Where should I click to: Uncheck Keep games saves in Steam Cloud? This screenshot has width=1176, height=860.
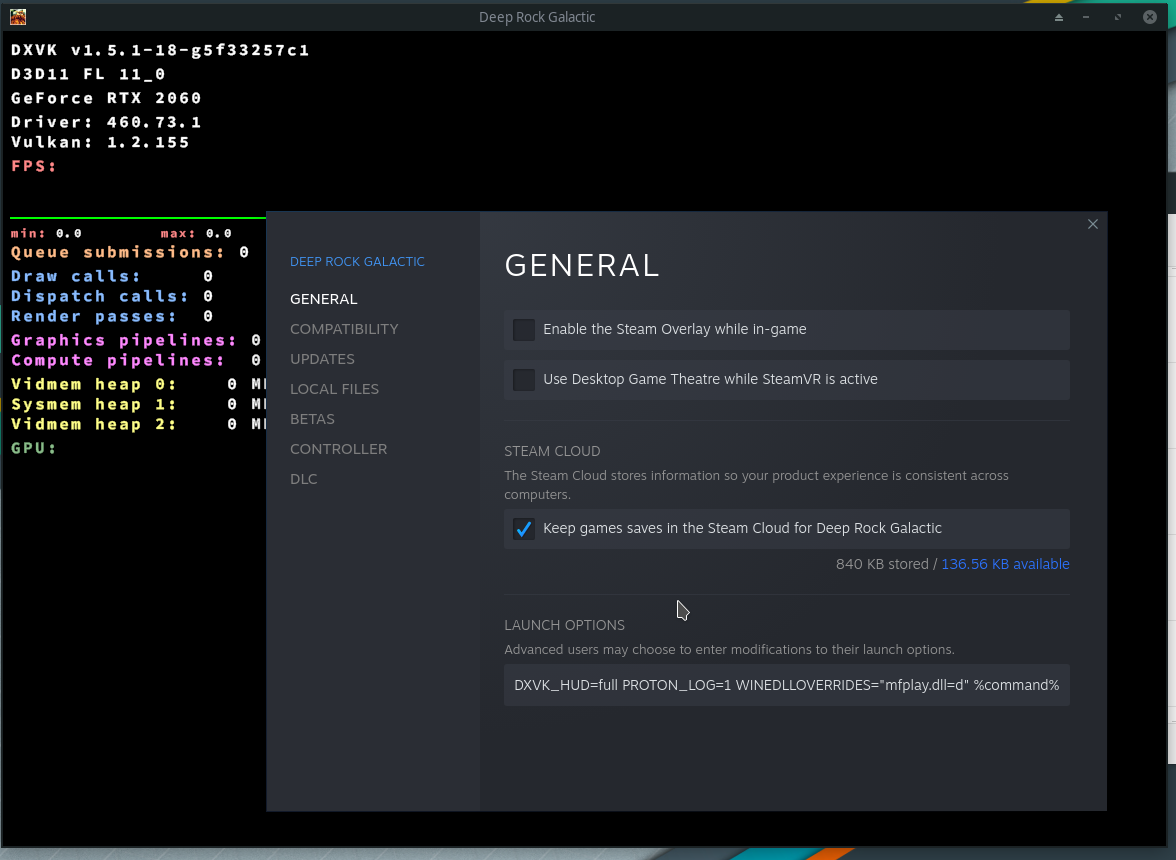524,529
